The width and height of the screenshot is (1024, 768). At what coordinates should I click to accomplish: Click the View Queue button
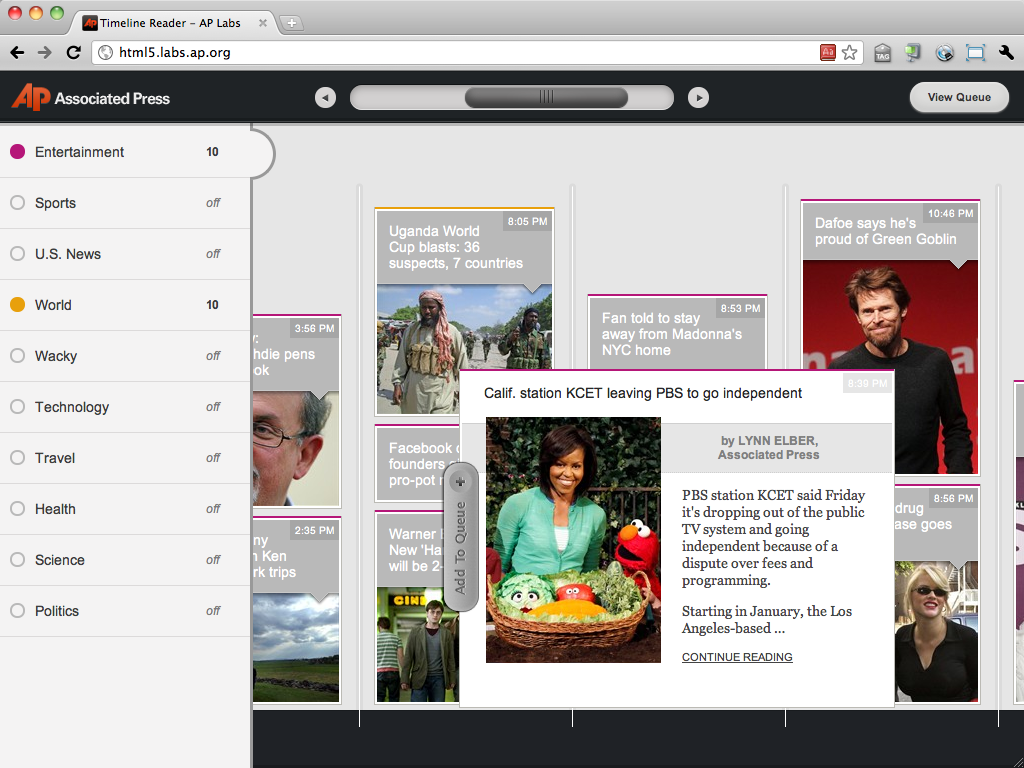pyautogui.click(x=959, y=97)
